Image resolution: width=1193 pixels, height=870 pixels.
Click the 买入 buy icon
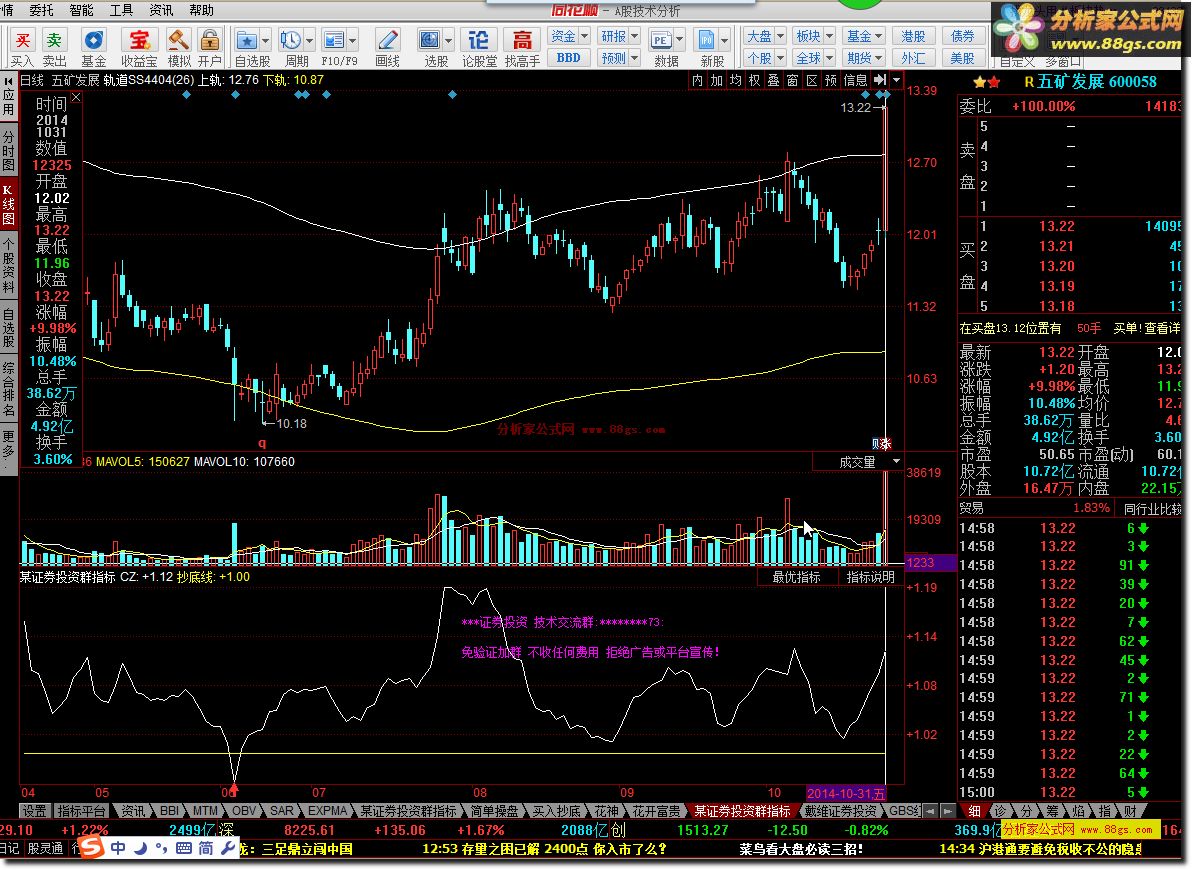(x=23, y=40)
